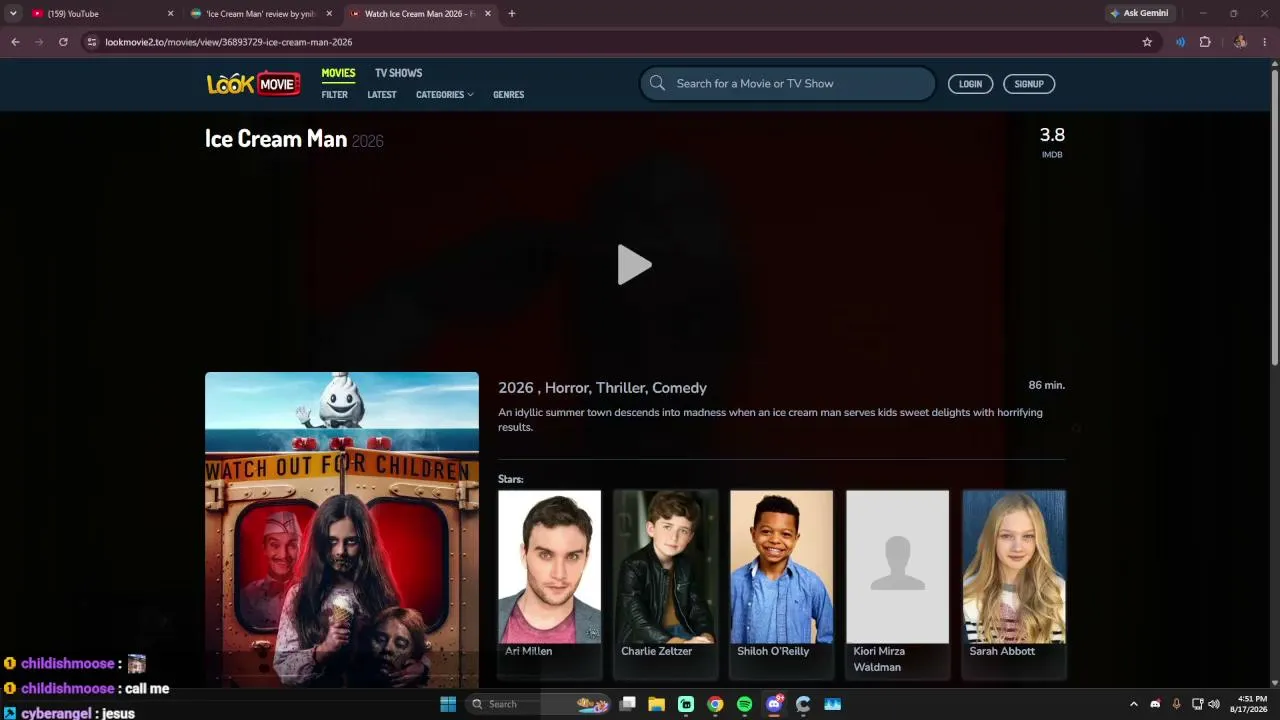Open the TV Shows menu
Screen dimensions: 1280x720
click(x=398, y=73)
